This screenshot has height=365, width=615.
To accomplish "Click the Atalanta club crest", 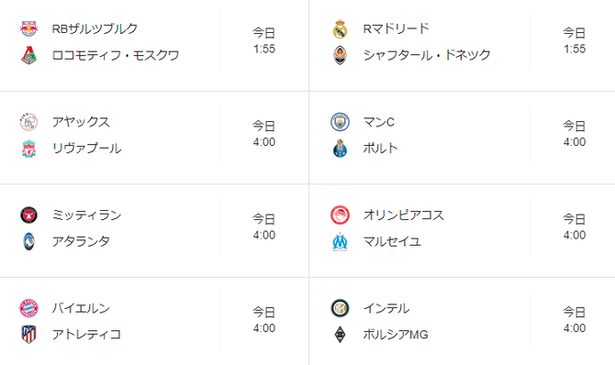I will (29, 242).
